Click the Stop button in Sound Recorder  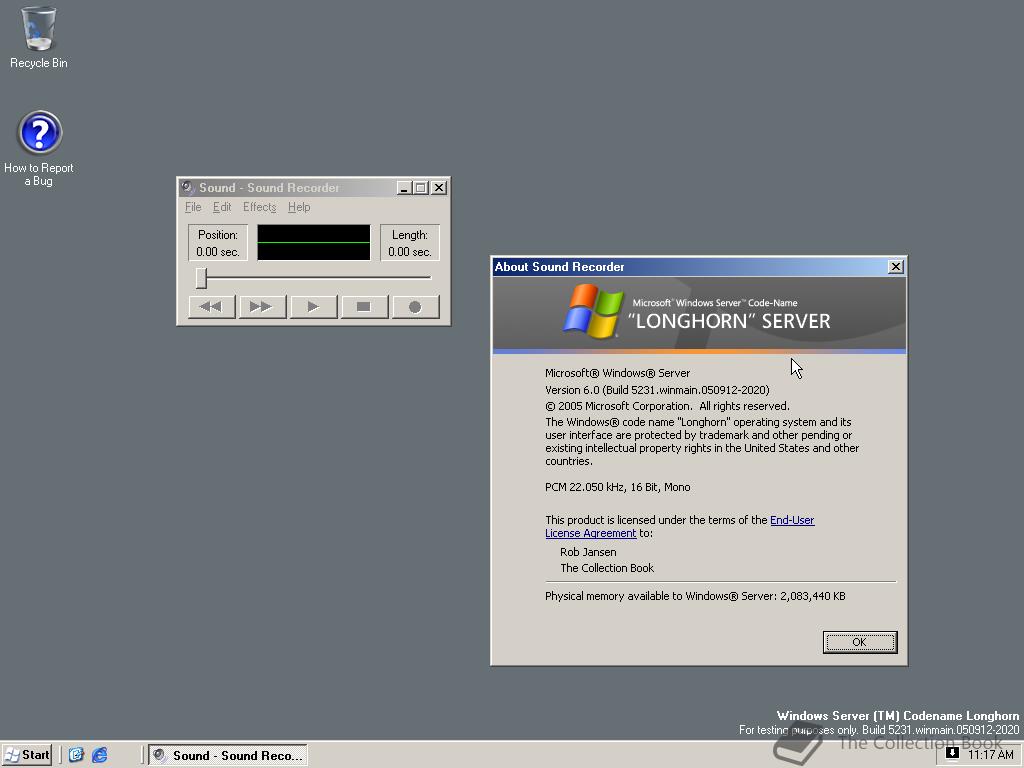[364, 306]
